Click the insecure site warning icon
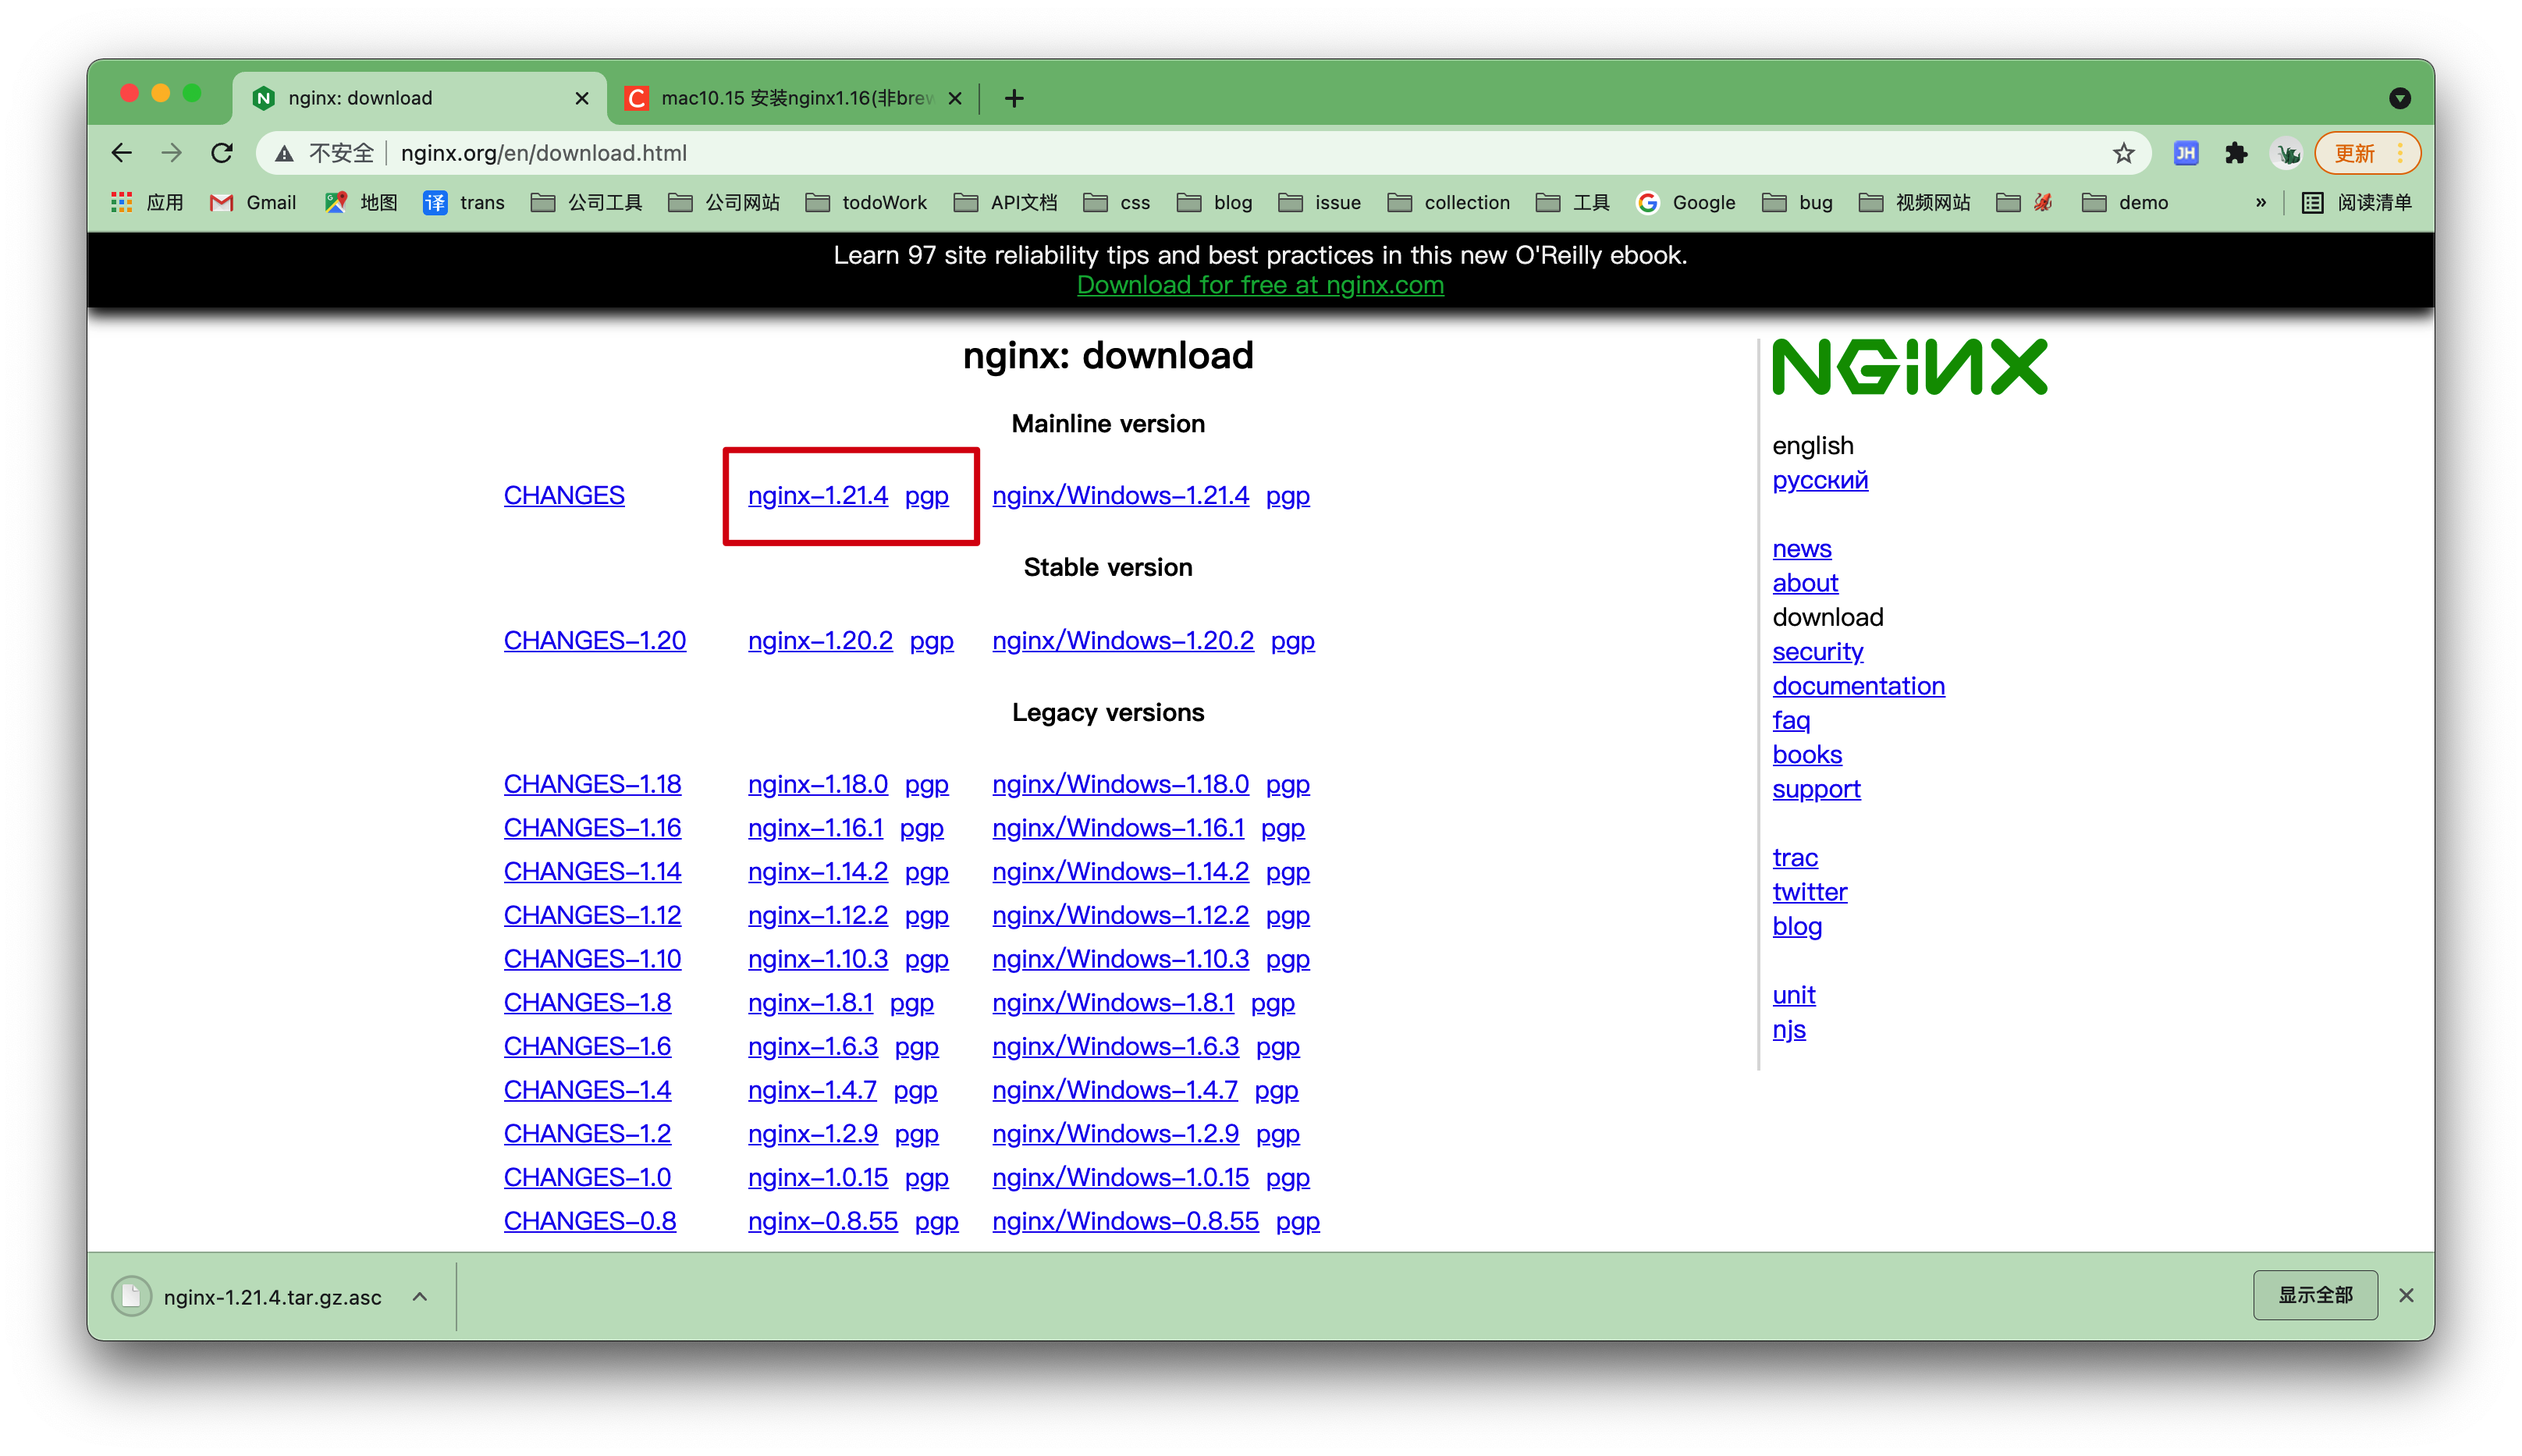The image size is (2522, 1456). pyautogui.click(x=285, y=153)
